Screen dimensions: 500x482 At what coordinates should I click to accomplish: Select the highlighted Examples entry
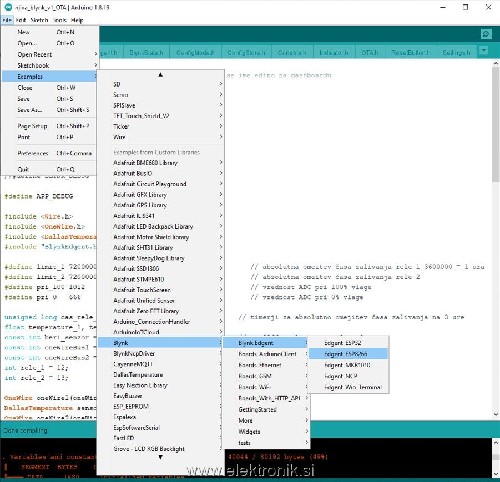pyautogui.click(x=49, y=76)
